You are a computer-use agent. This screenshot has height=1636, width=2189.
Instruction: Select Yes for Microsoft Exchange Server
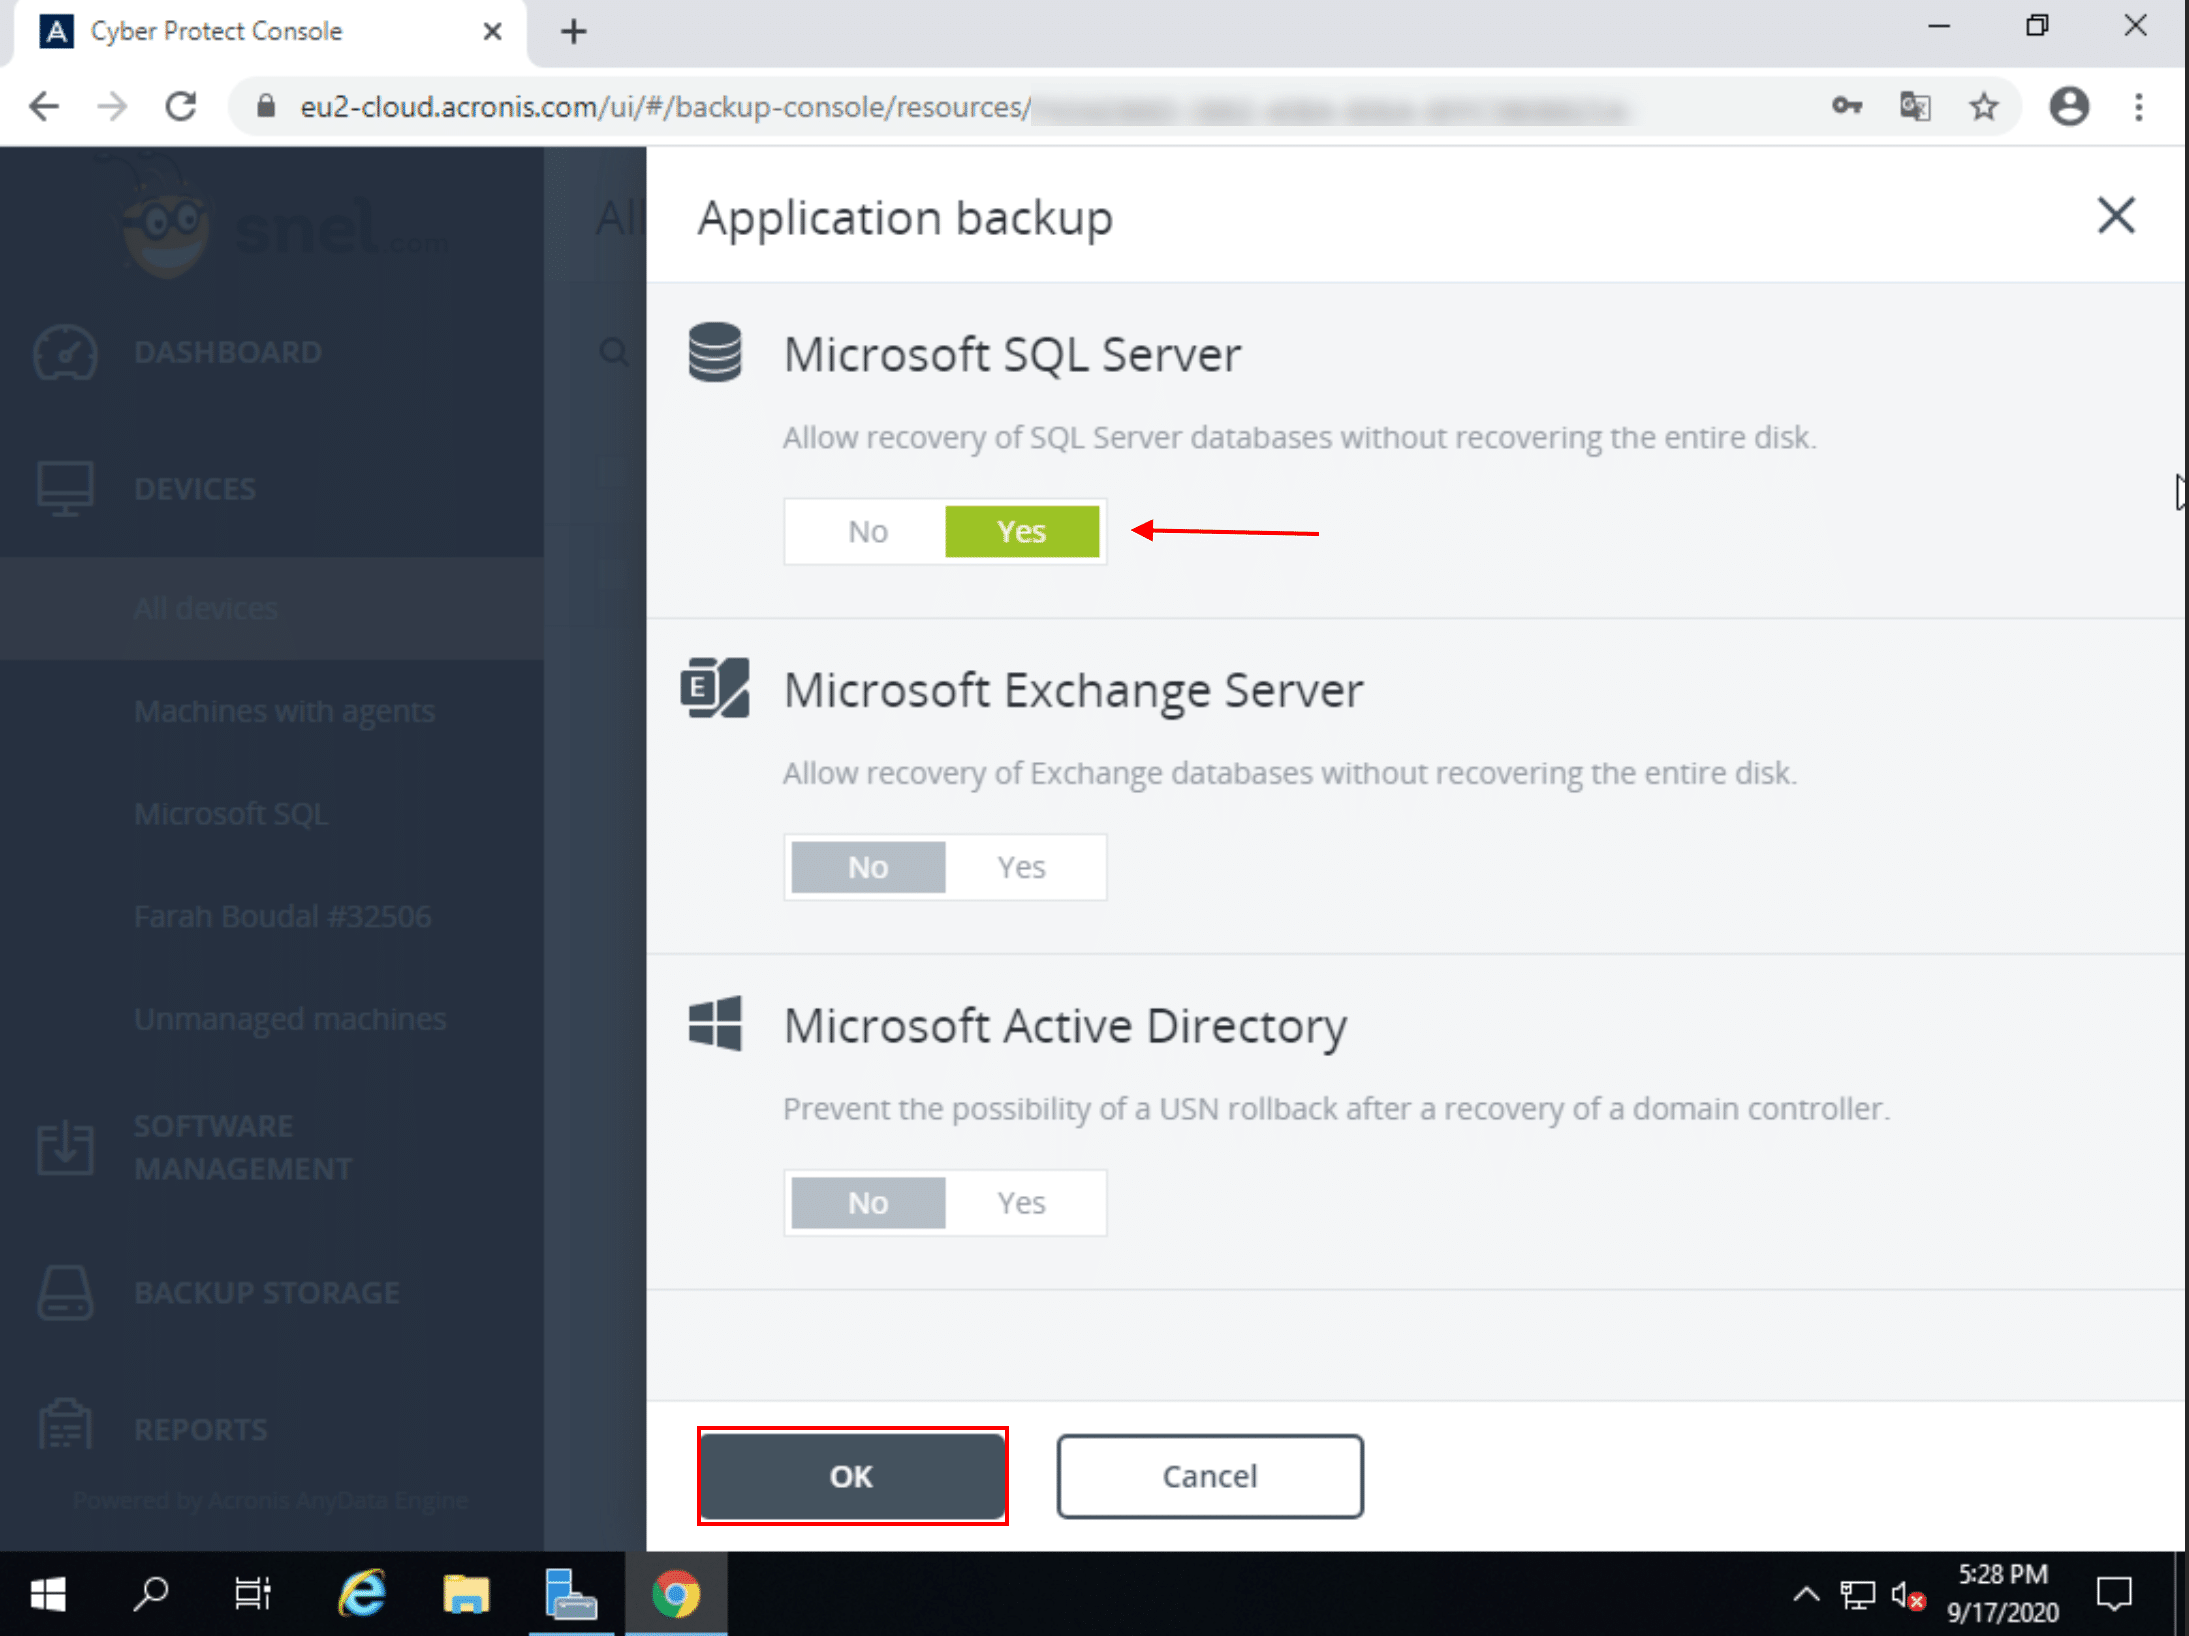1022,867
